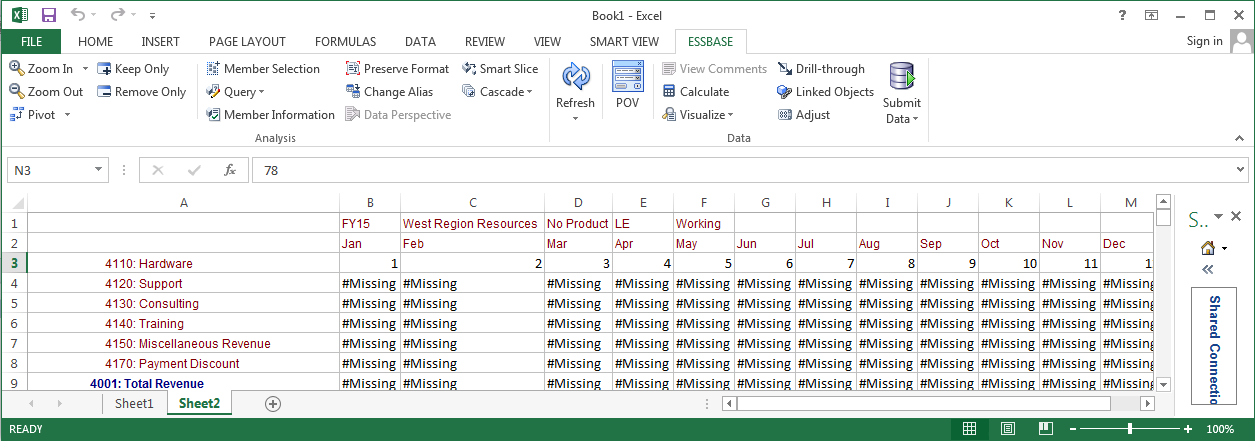Click the Adjust command
The height and width of the screenshot is (441, 1255).
(804, 115)
